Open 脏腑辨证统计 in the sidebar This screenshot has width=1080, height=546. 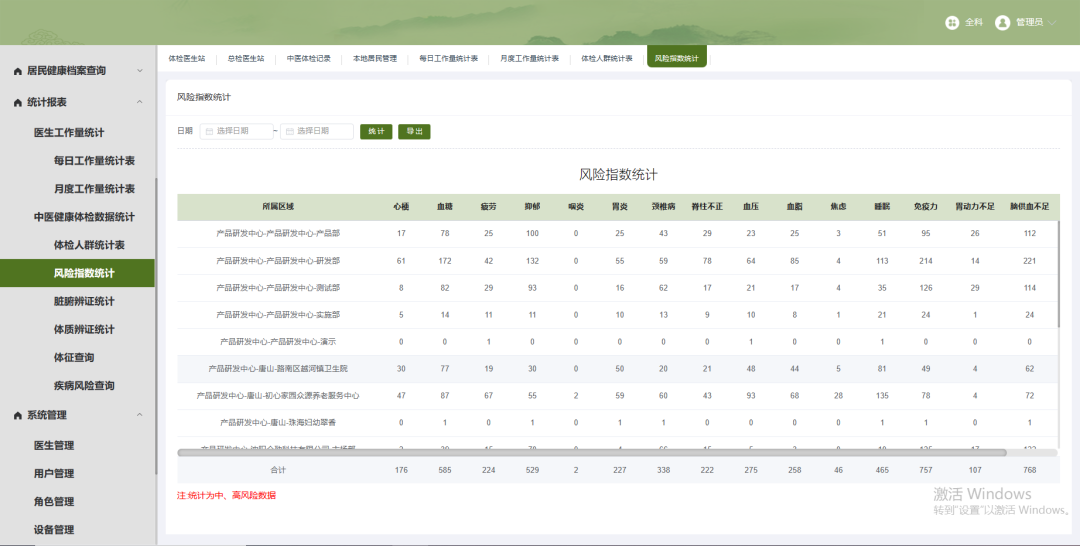(x=84, y=301)
